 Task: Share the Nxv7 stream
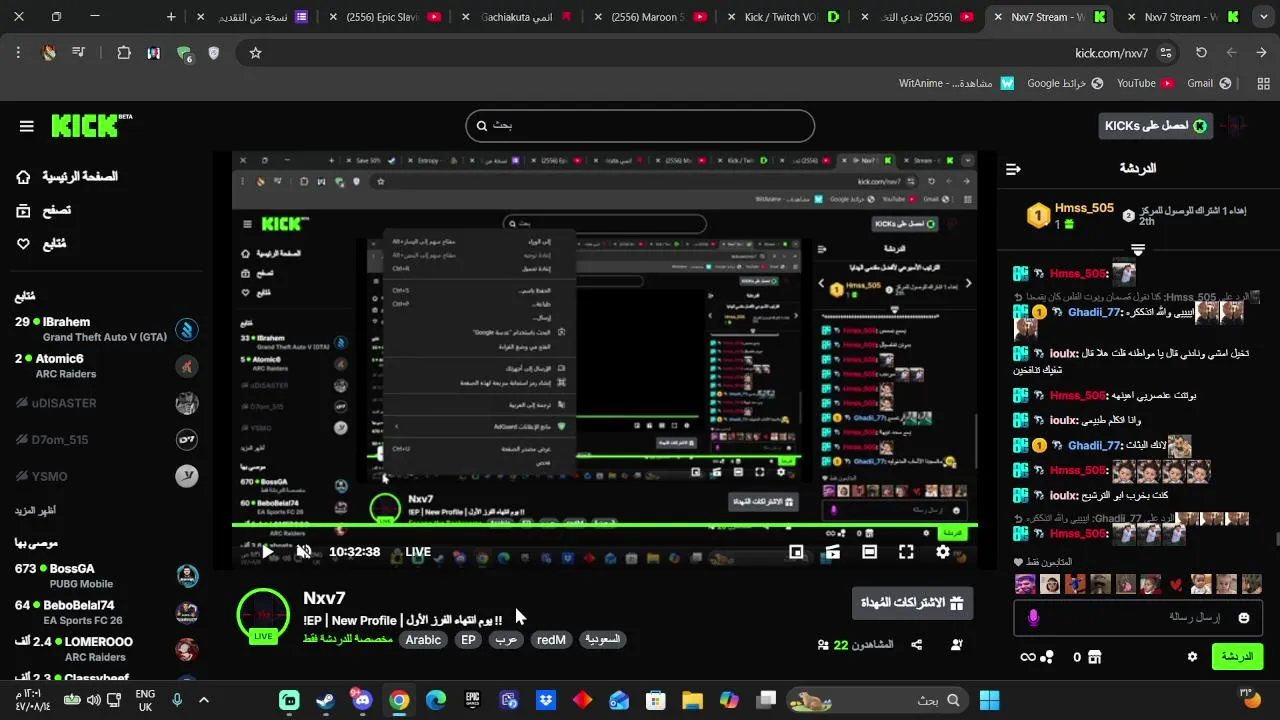pyautogui.click(x=917, y=645)
